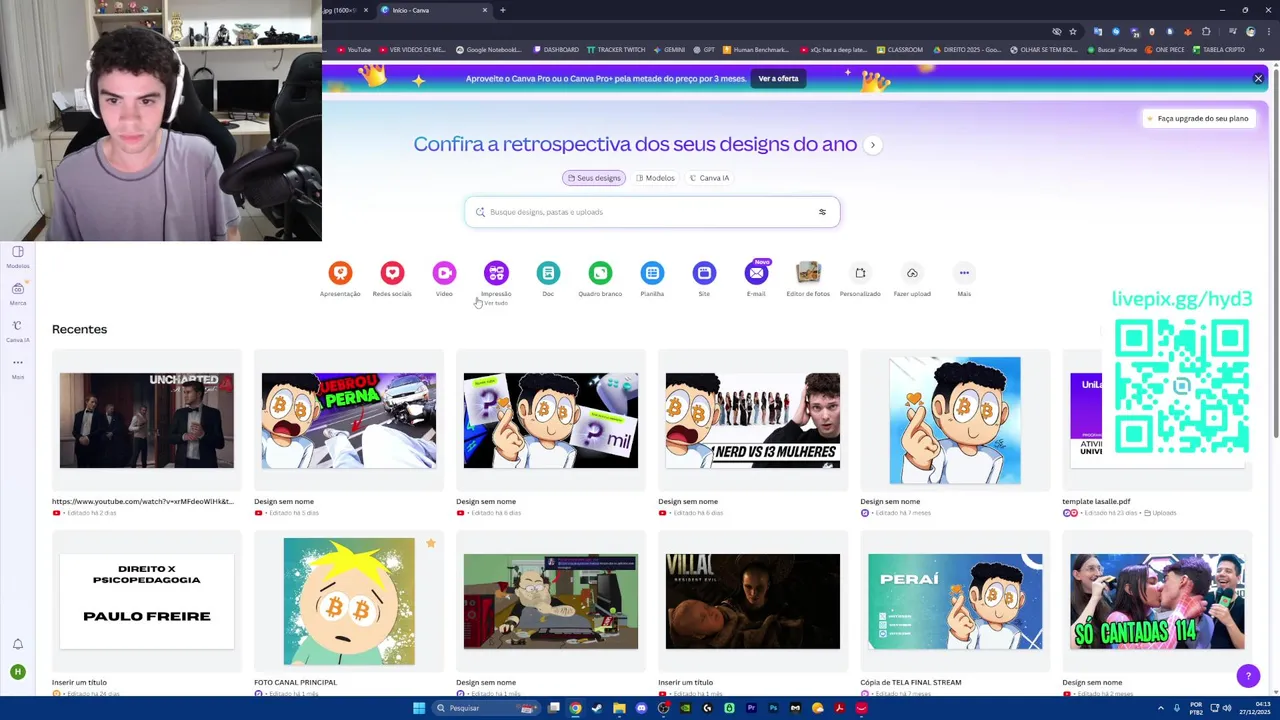The height and width of the screenshot is (720, 1280).
Task: Focus the Busque designs search field
Action: (652, 212)
